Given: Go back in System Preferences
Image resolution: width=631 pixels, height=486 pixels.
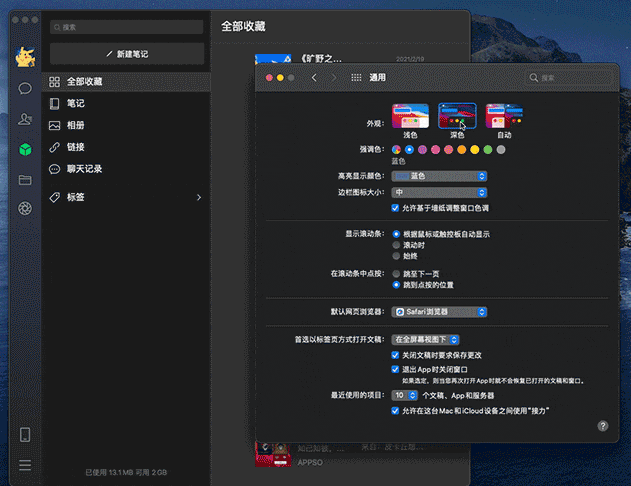Looking at the screenshot, I should [314, 78].
